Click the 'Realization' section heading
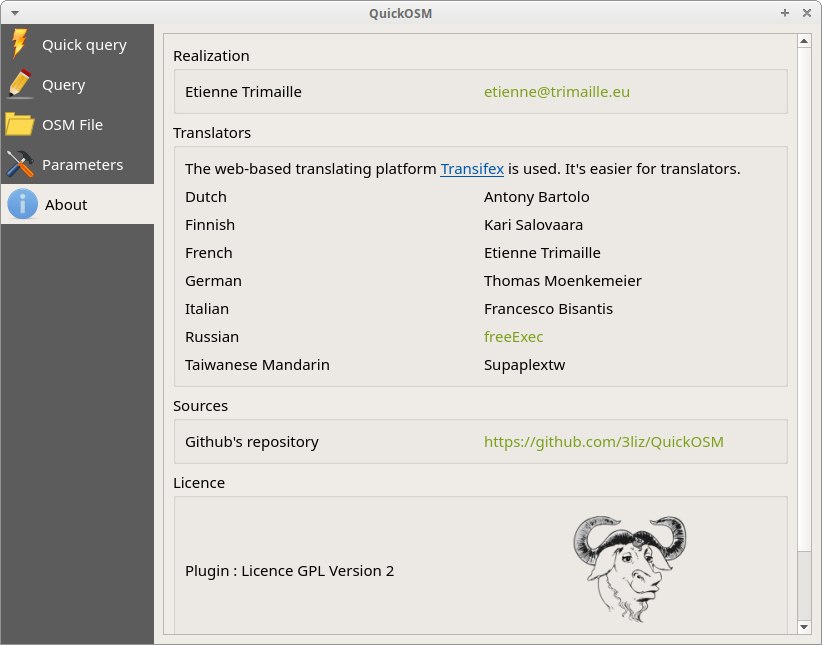The image size is (822, 645). tap(211, 56)
